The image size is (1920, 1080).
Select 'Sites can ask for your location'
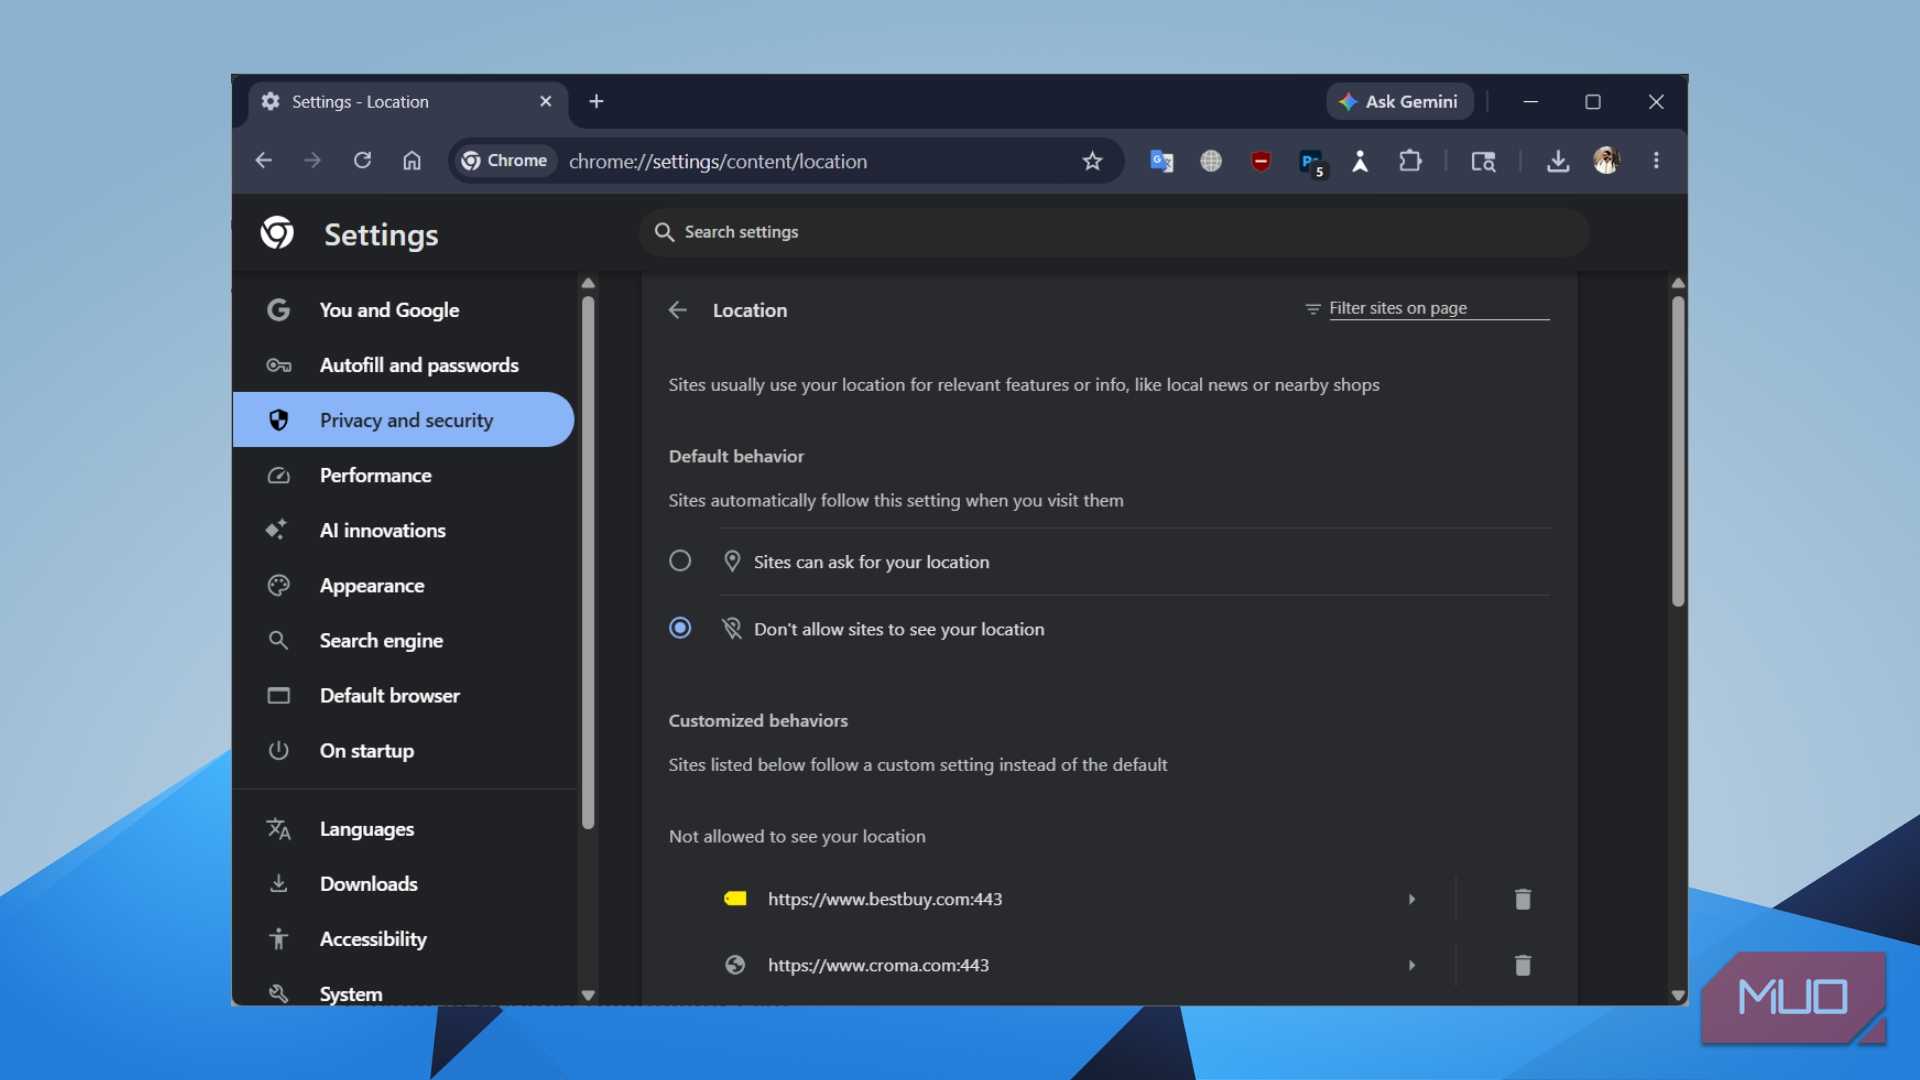[x=680, y=561]
